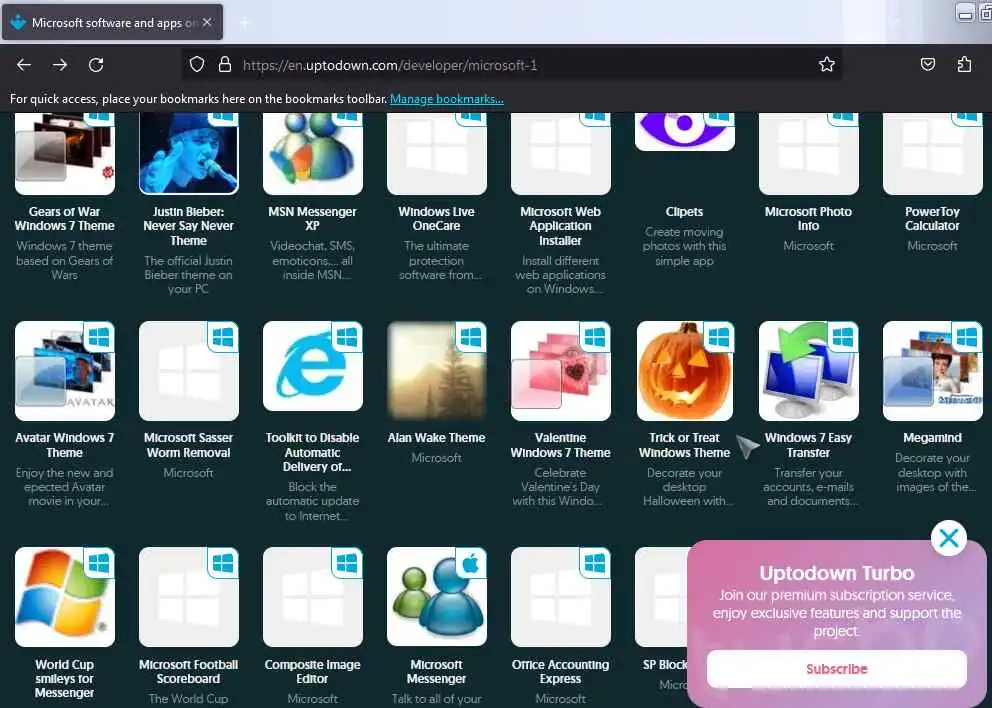
Task: Open Microsoft Sasser Worm Removal placeholder icon
Action: pyautogui.click(x=189, y=371)
